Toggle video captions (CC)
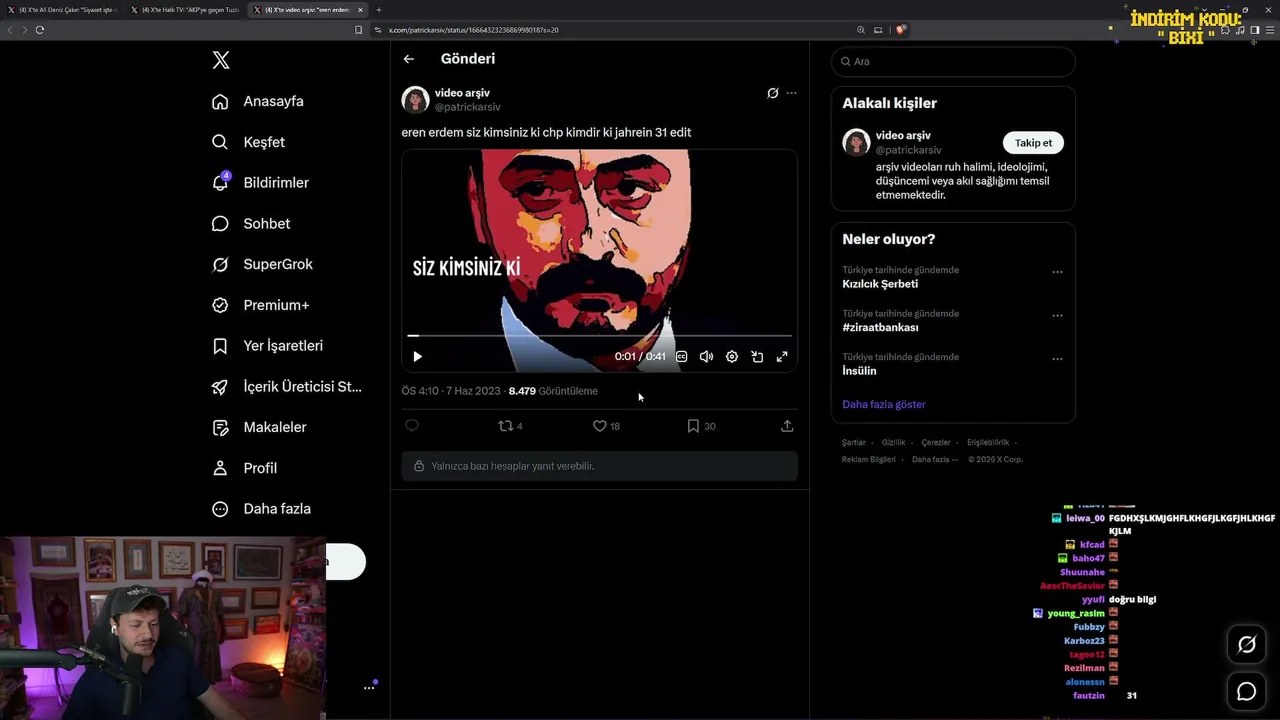 (681, 357)
